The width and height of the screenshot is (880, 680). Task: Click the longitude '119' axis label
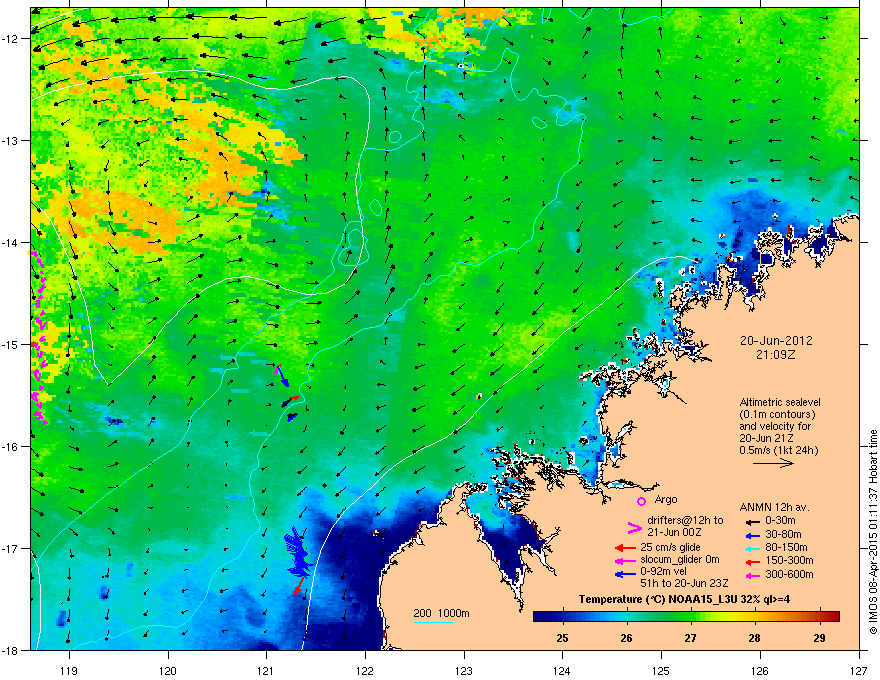(x=69, y=670)
